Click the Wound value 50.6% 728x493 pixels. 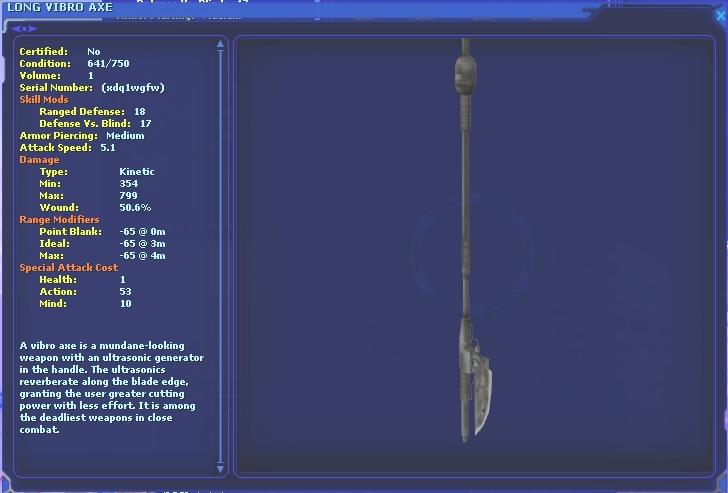[x=135, y=208]
